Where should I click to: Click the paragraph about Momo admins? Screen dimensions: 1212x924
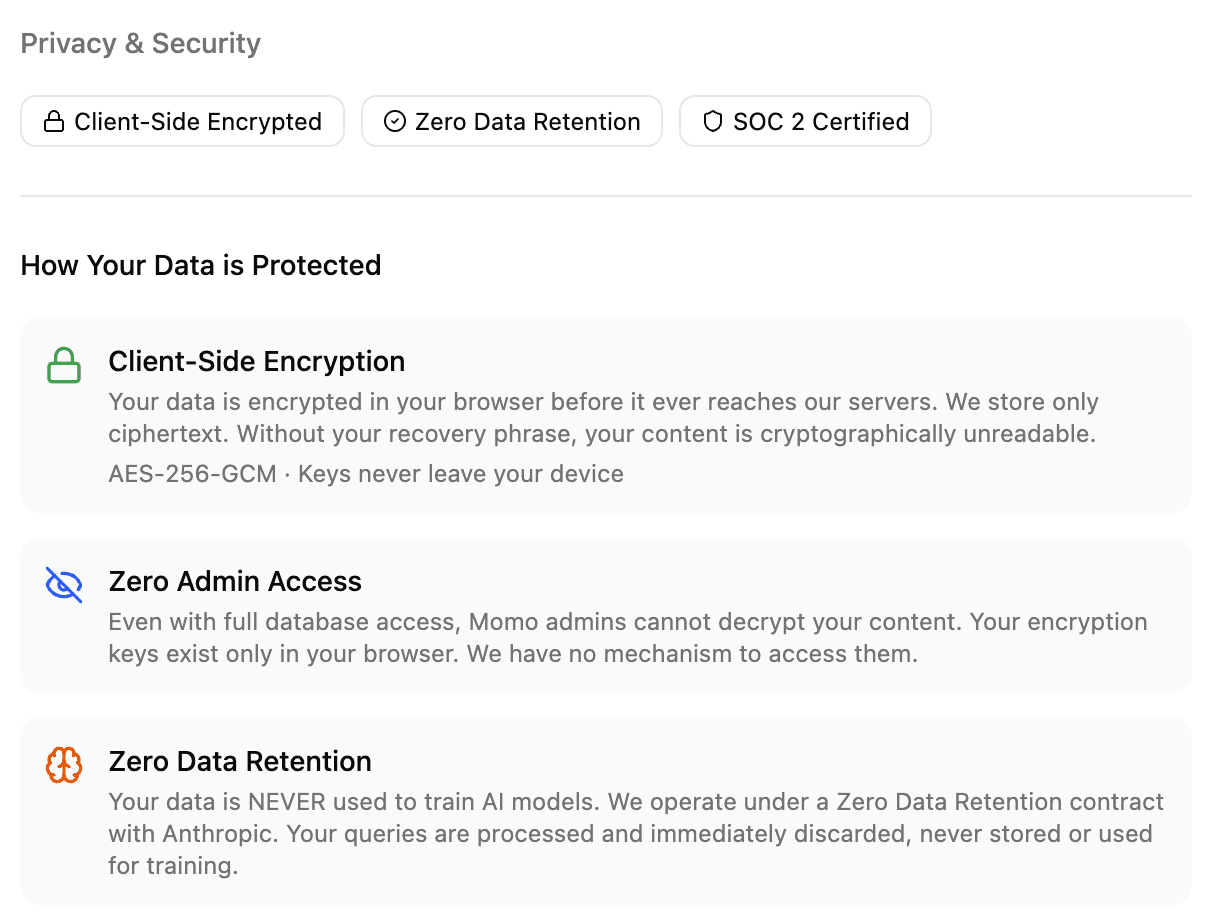(x=627, y=638)
